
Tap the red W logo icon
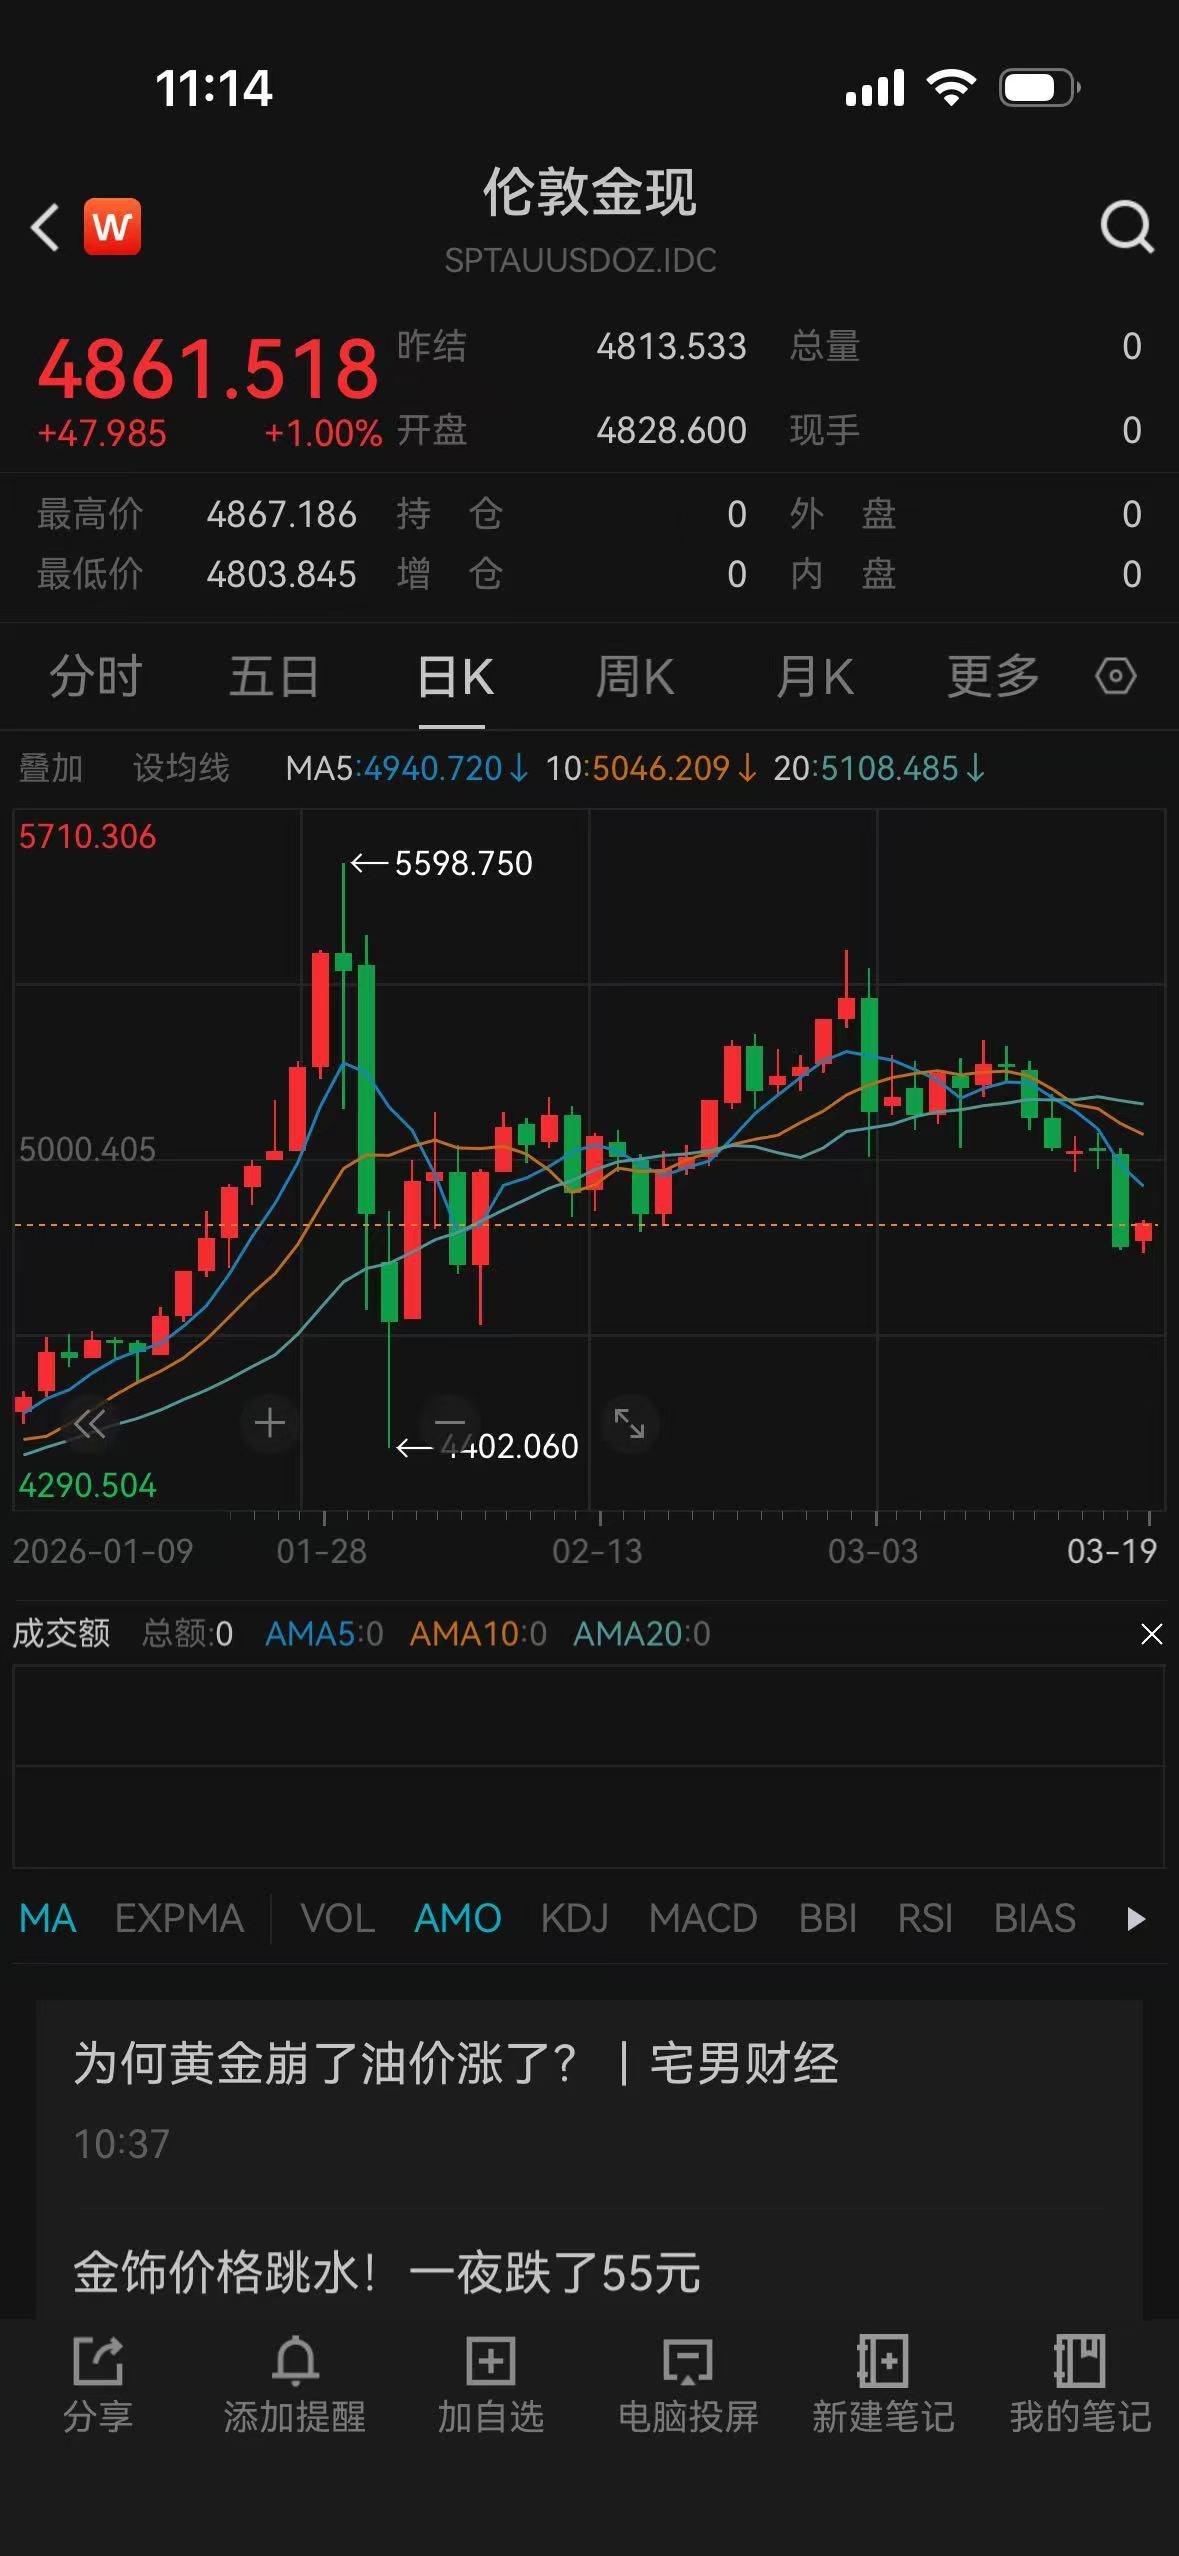pyautogui.click(x=112, y=227)
